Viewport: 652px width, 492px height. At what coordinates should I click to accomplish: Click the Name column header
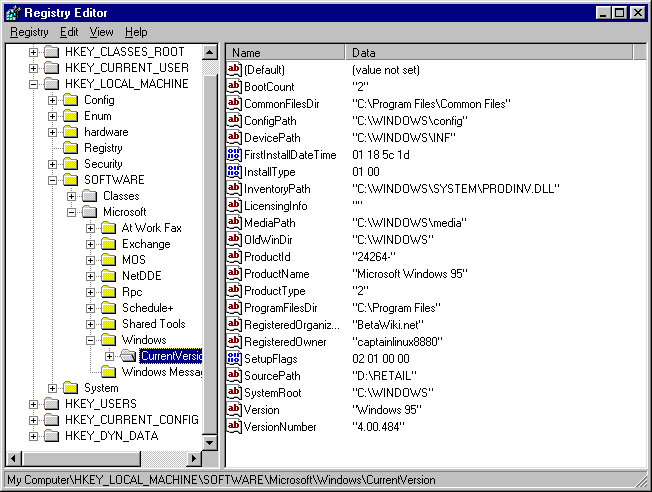pyautogui.click(x=285, y=52)
